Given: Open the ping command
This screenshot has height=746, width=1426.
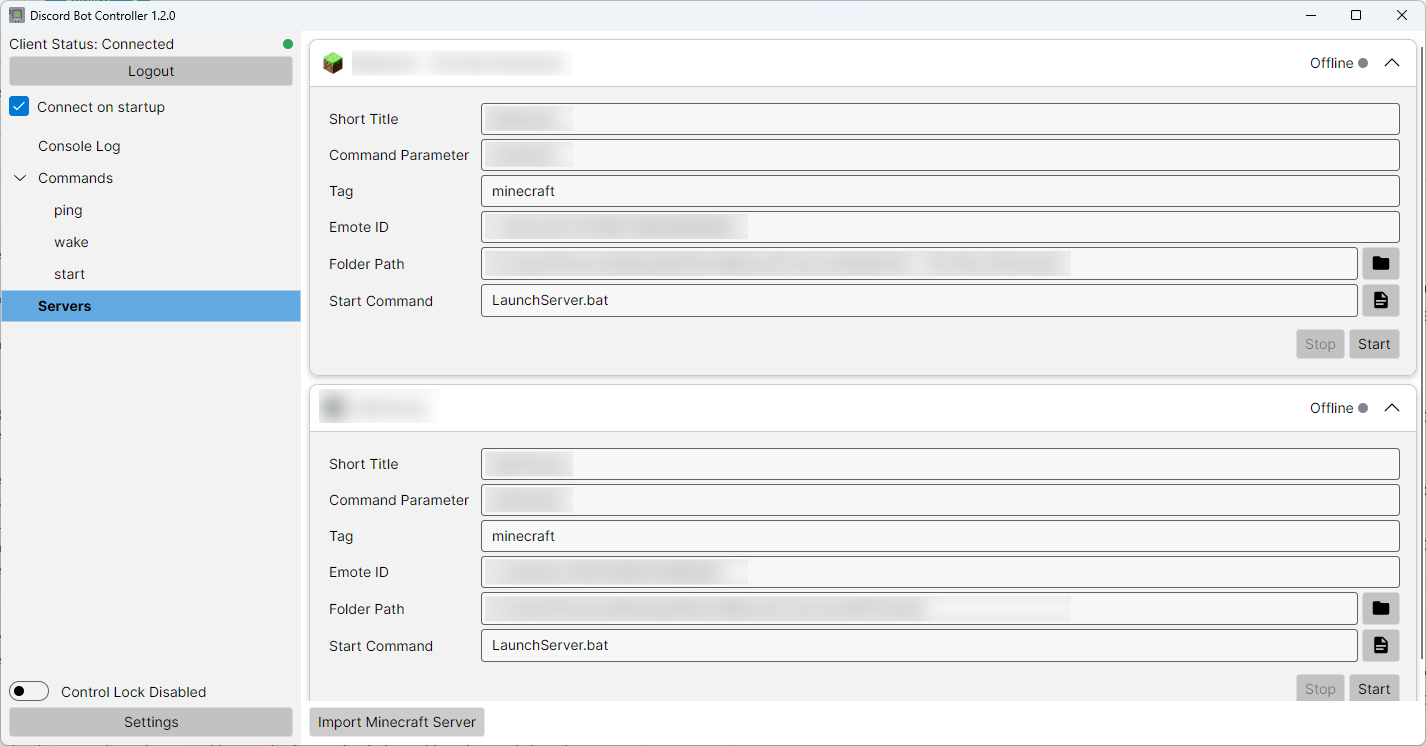Looking at the screenshot, I should point(68,210).
